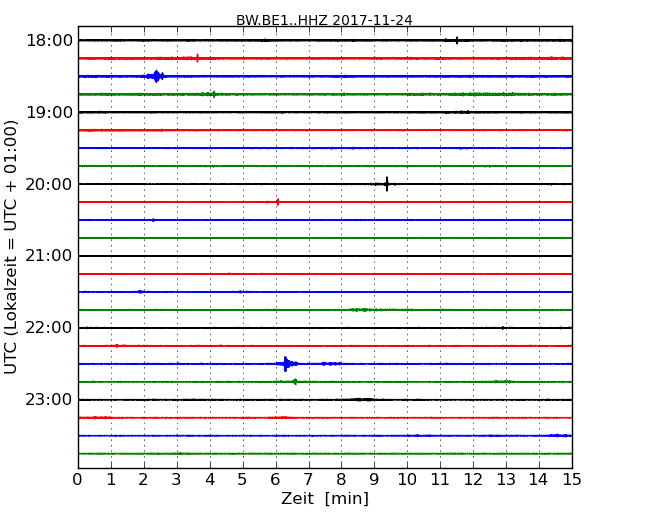Pick the large blue burst on the 18:30 trace
Viewport: 650px width, 520px height.
click(x=156, y=76)
